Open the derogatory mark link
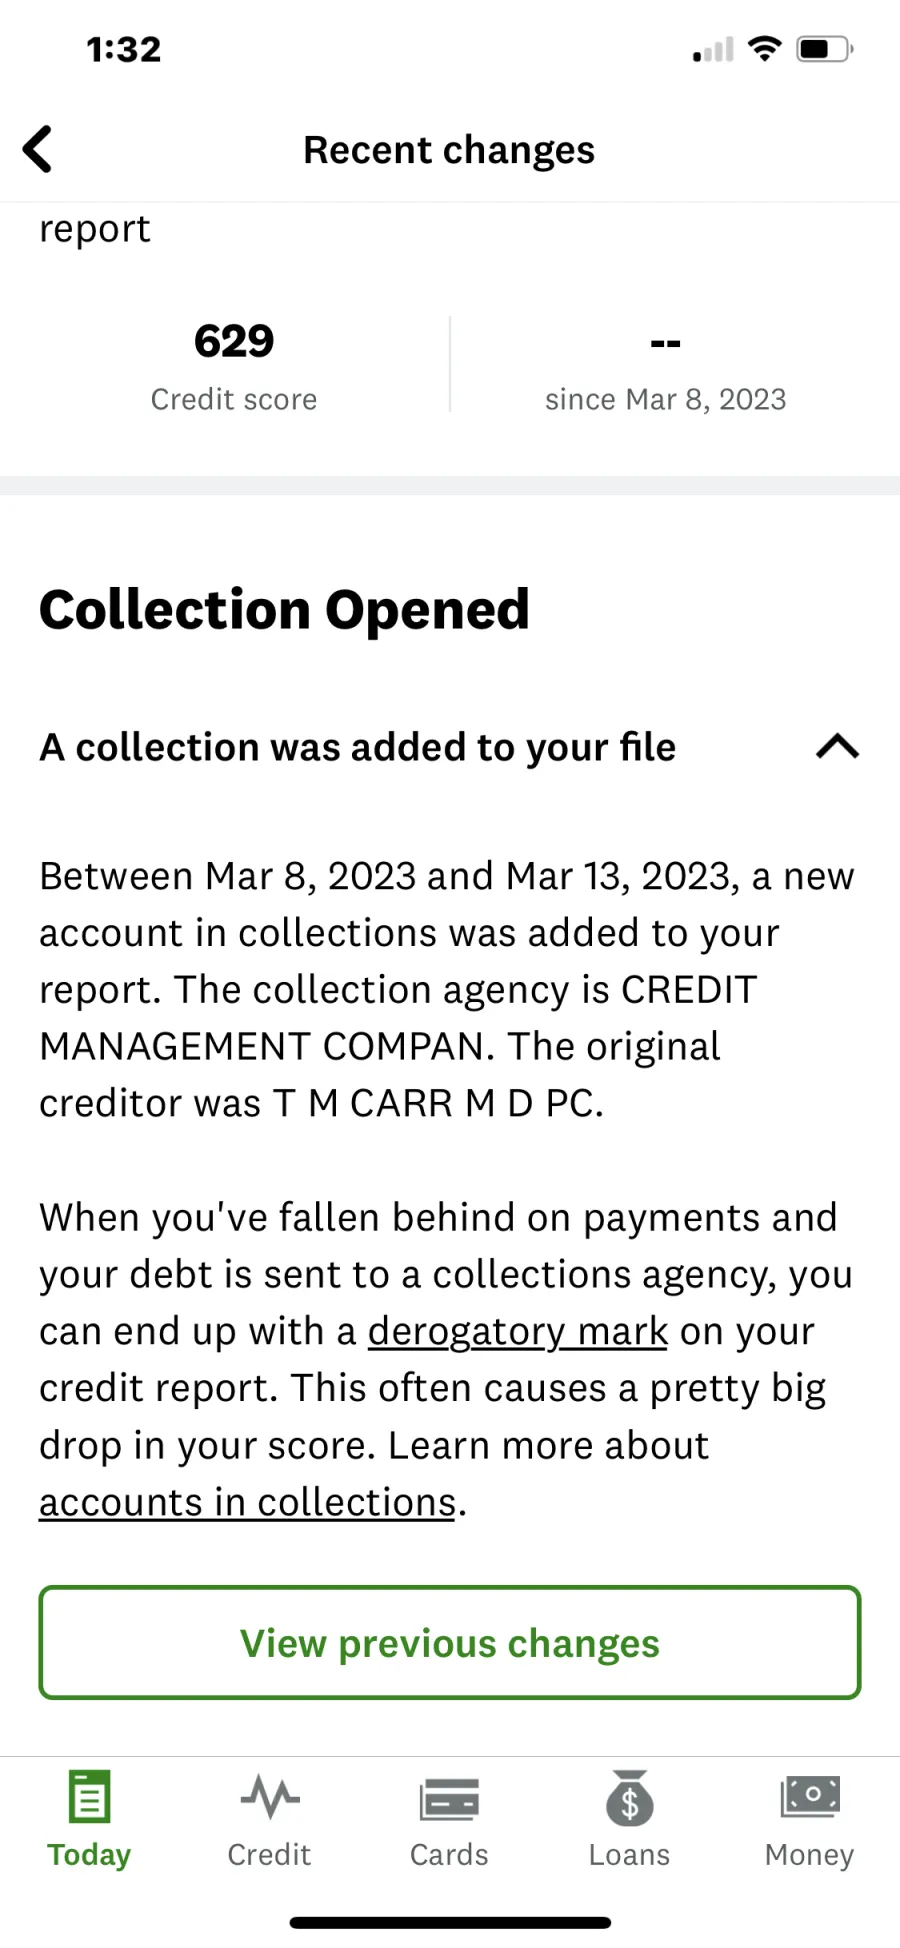Viewport: 900px width, 1948px height. pos(518,1331)
